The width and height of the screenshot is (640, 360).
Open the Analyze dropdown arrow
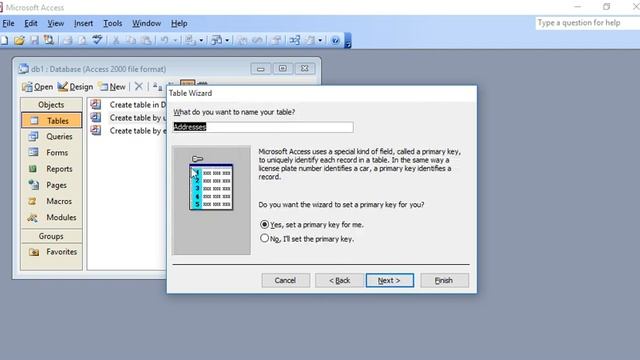pyautogui.click(x=227, y=40)
